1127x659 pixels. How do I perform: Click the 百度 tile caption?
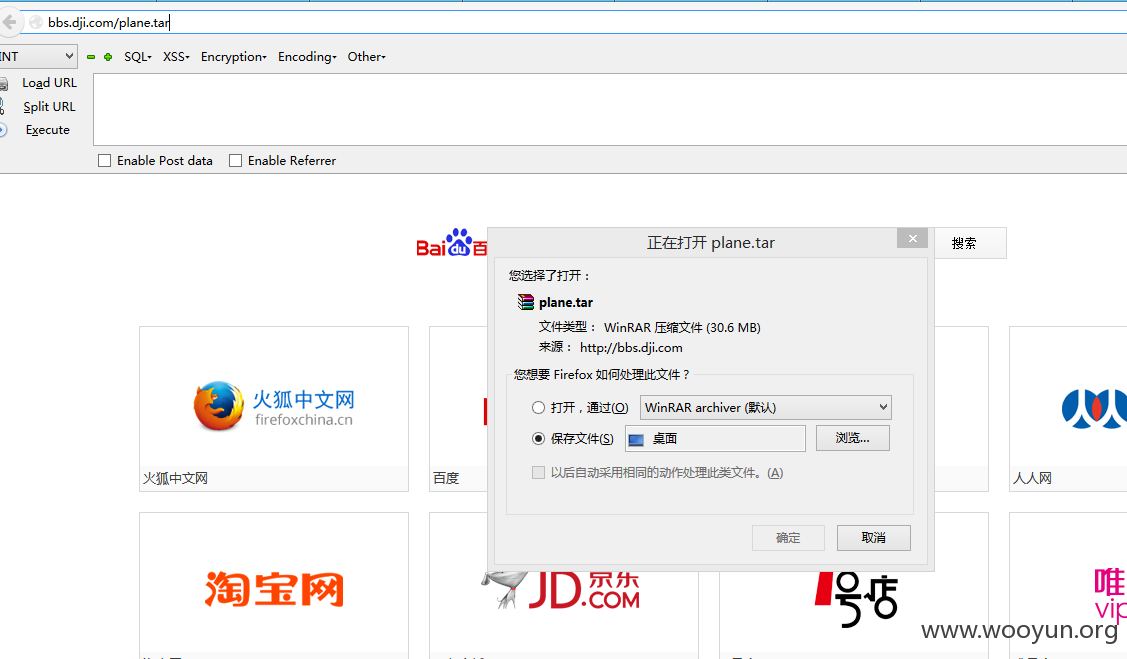pyautogui.click(x=446, y=479)
